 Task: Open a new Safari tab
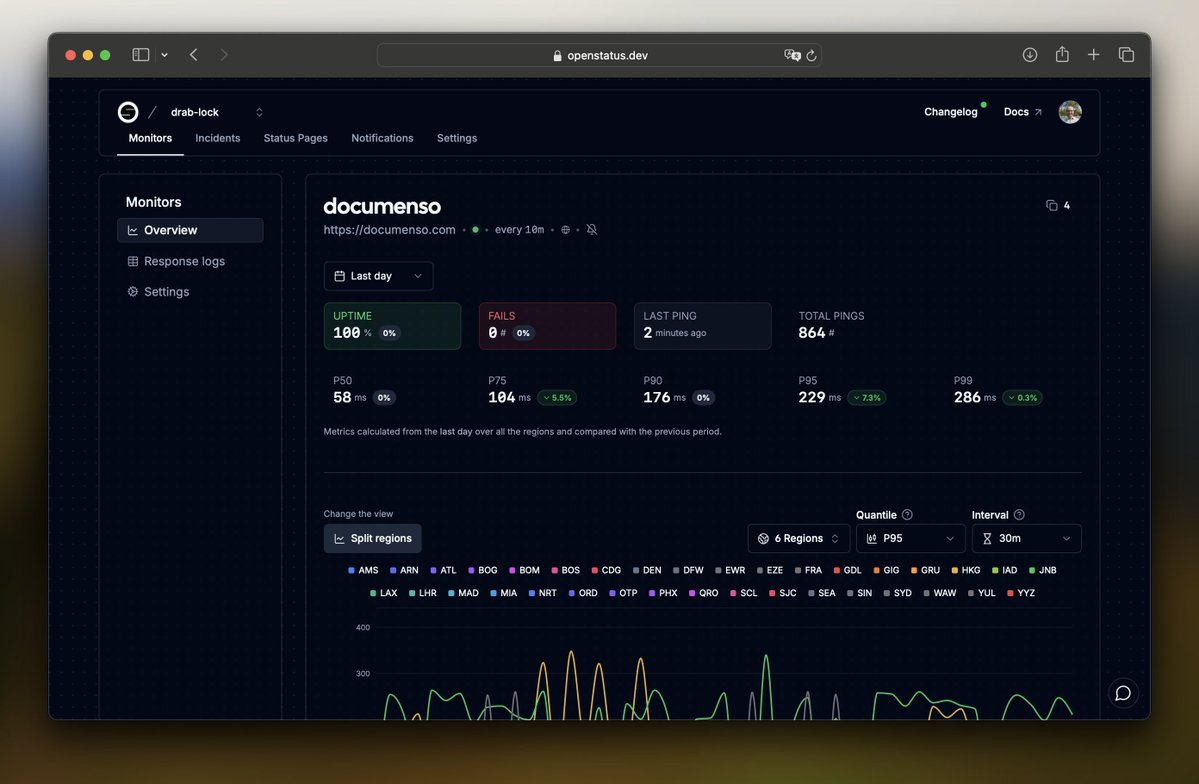pos(1093,54)
